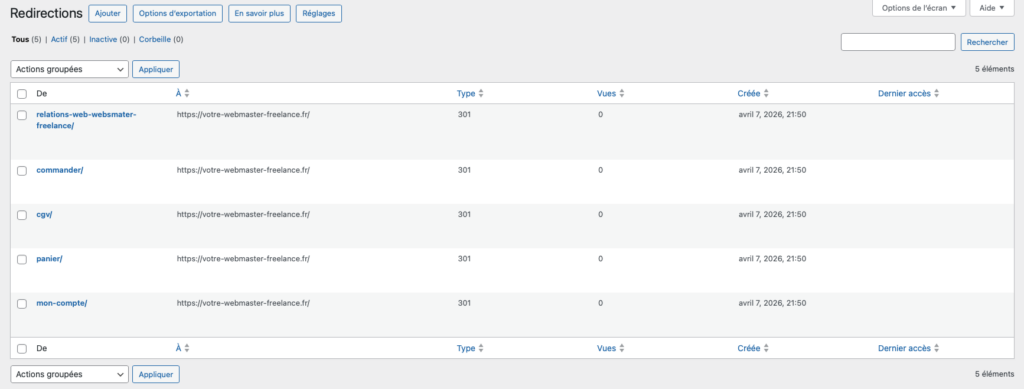
Task: Open bottom Actions groupées dropdown
Action: [70, 375]
